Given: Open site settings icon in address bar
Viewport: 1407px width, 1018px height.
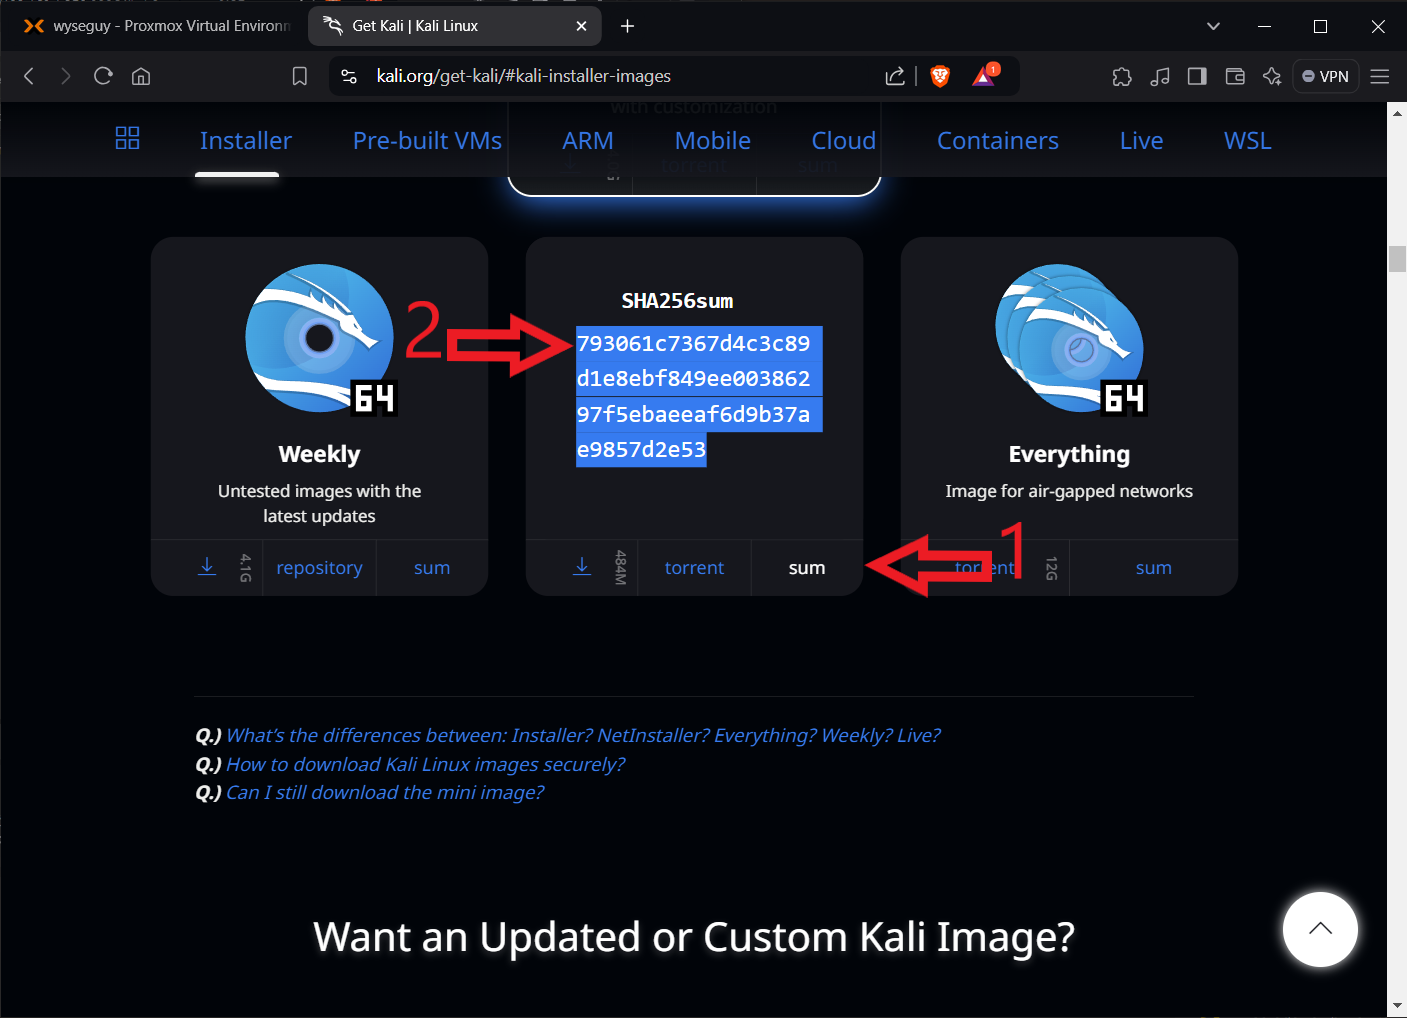Looking at the screenshot, I should (x=349, y=76).
